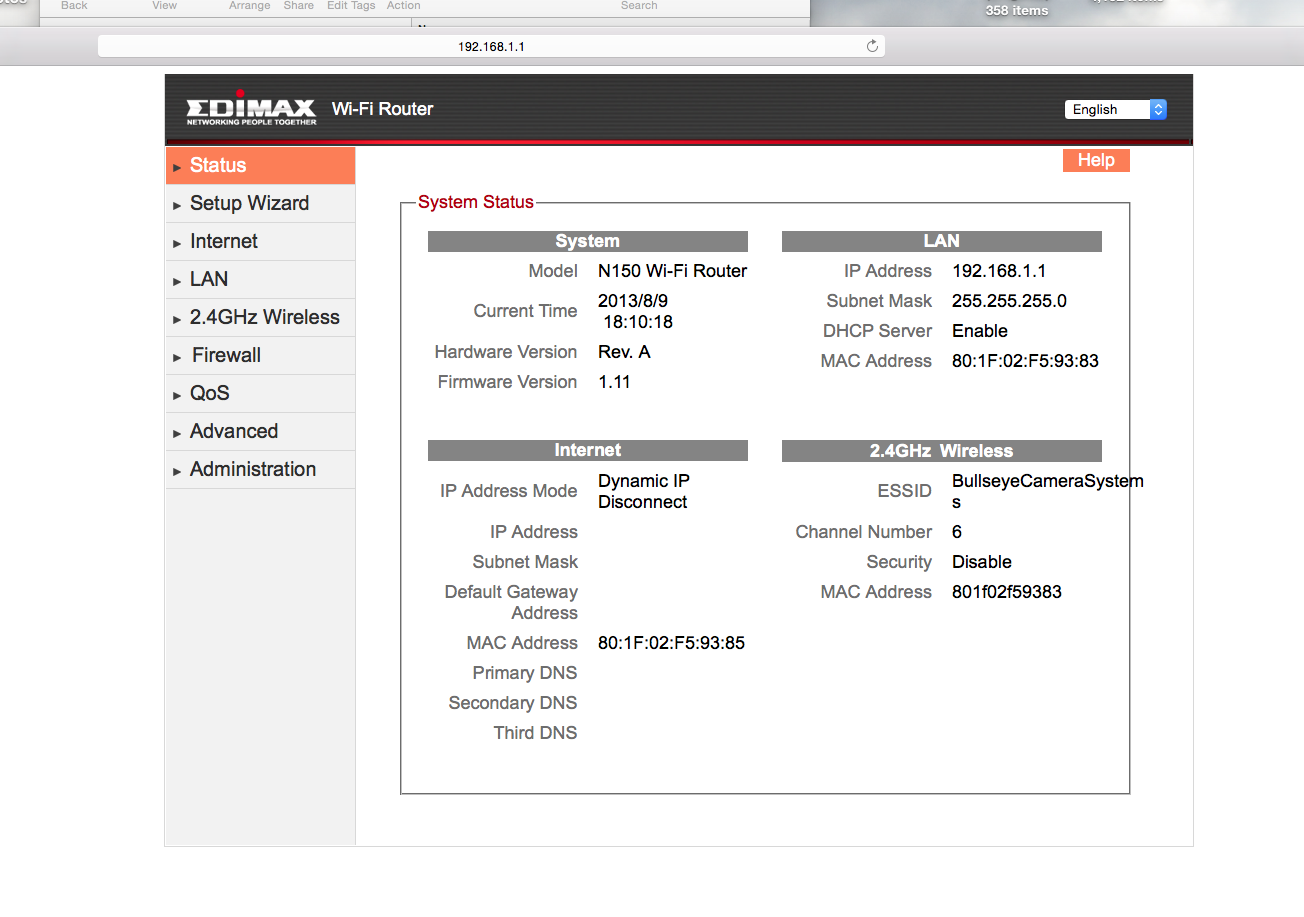Open the Setup Wizard menu
Image resolution: width=1304 pixels, height=917 pixels.
point(260,204)
